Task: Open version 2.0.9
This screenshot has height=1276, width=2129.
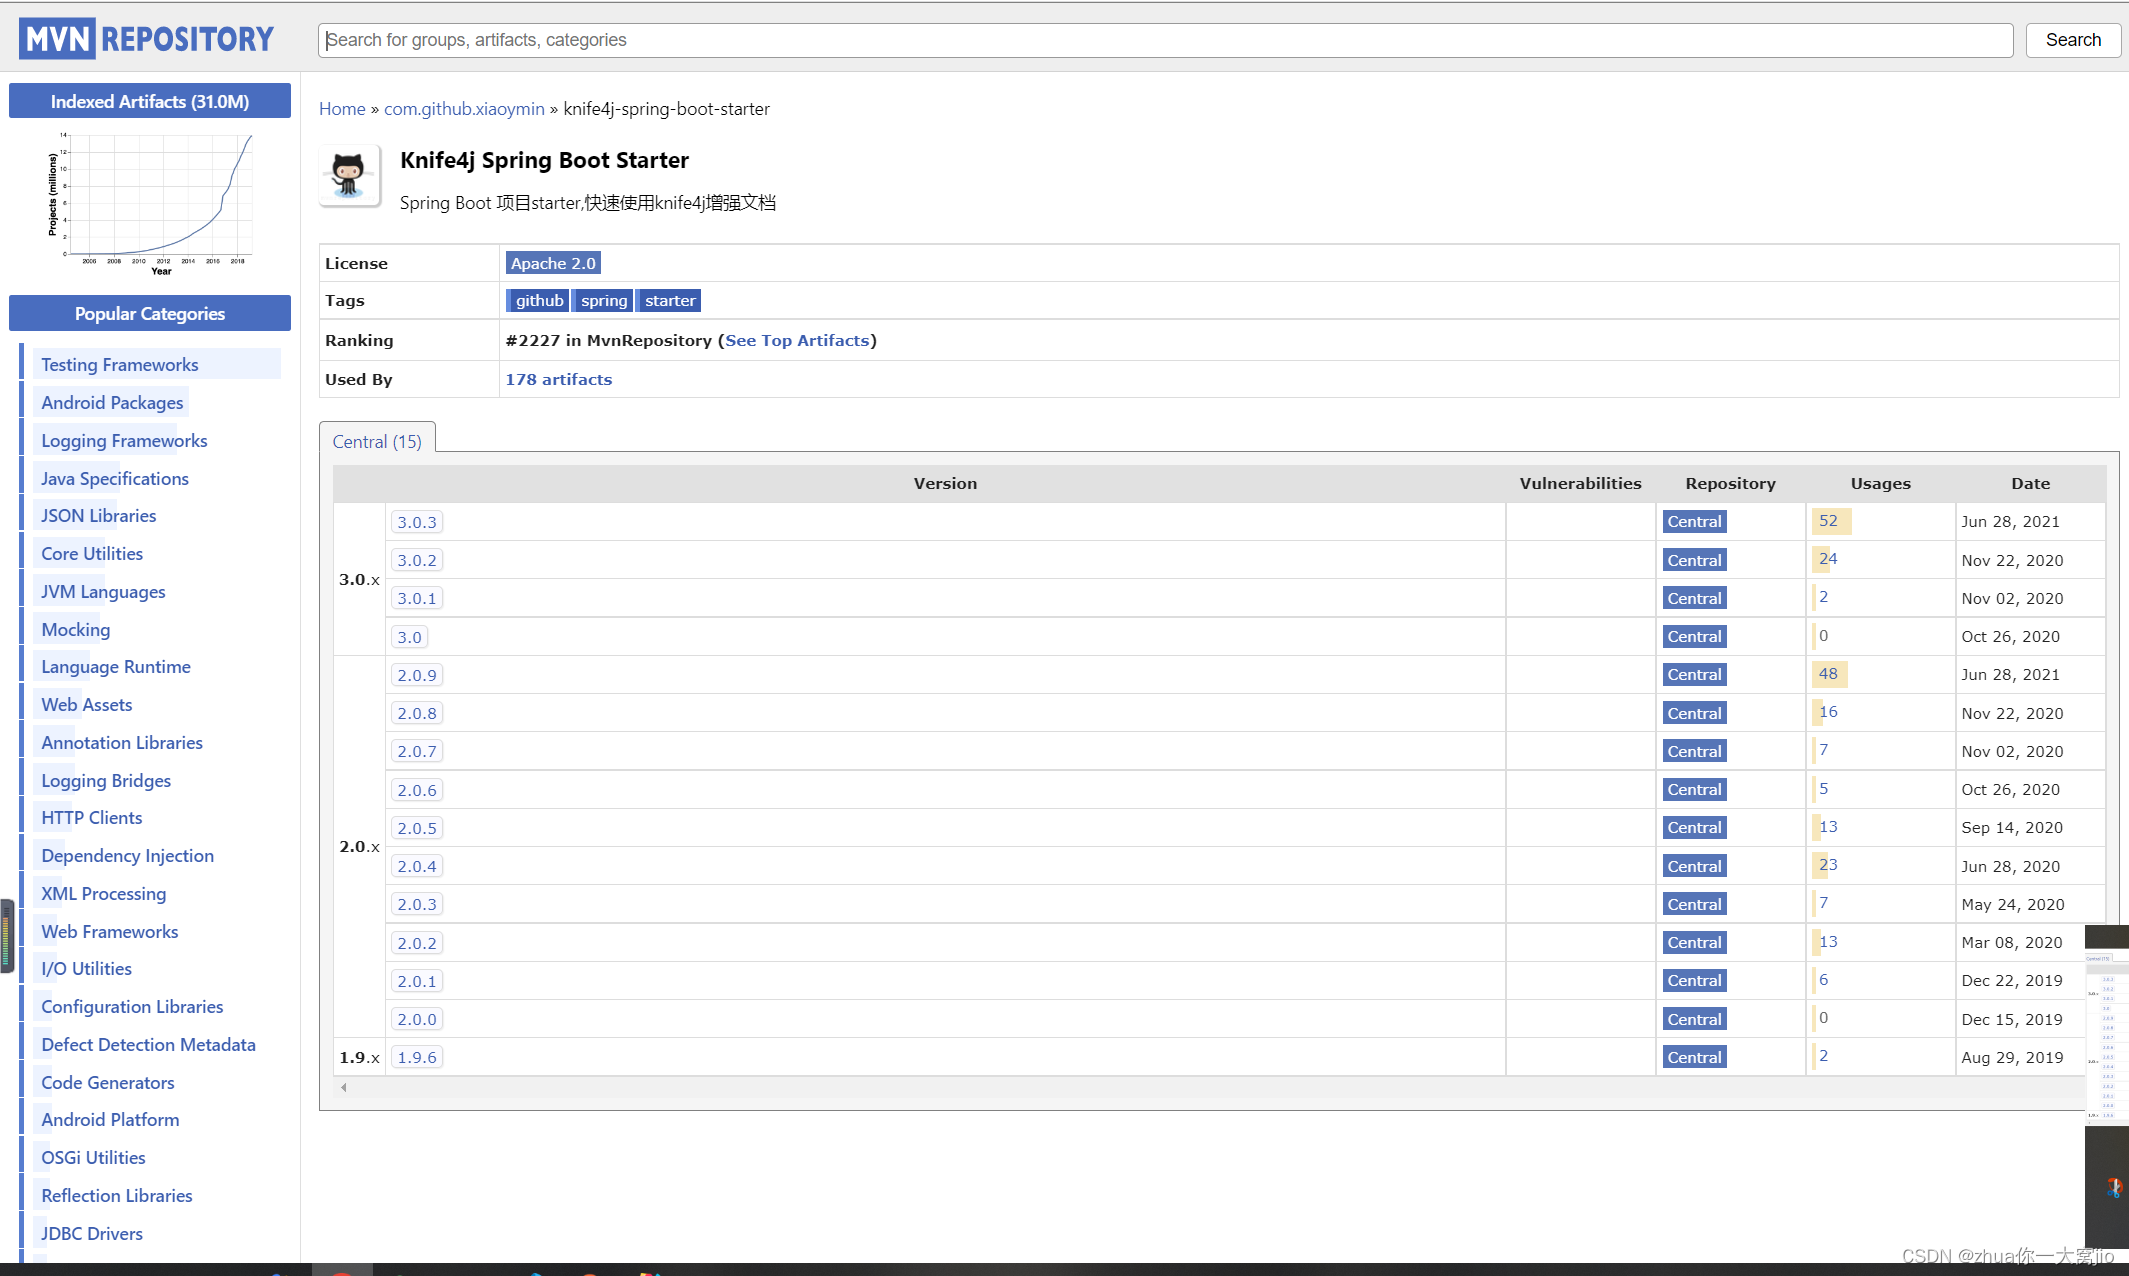Action: click(x=416, y=675)
